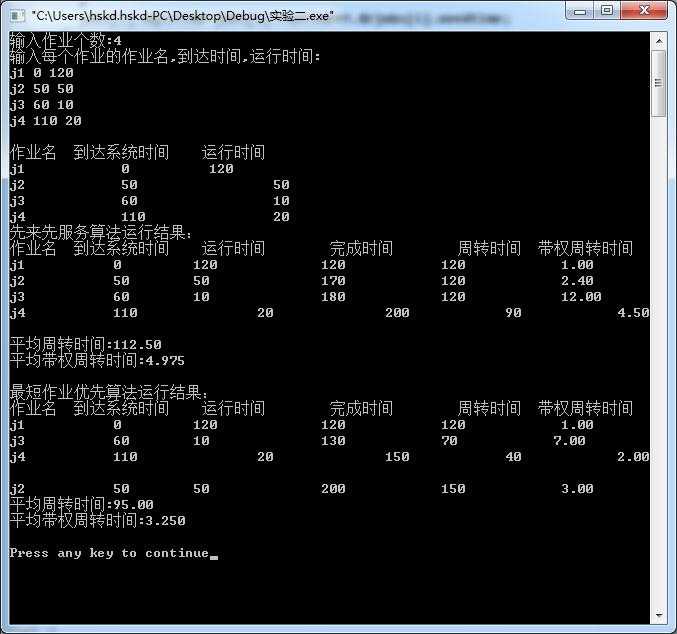Click the weighted turnaround value 3.00
This screenshot has width=677, height=634.
(x=577, y=488)
